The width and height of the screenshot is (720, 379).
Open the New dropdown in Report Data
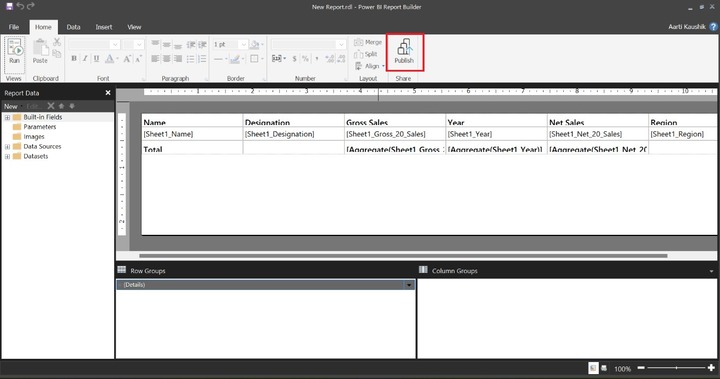point(13,106)
